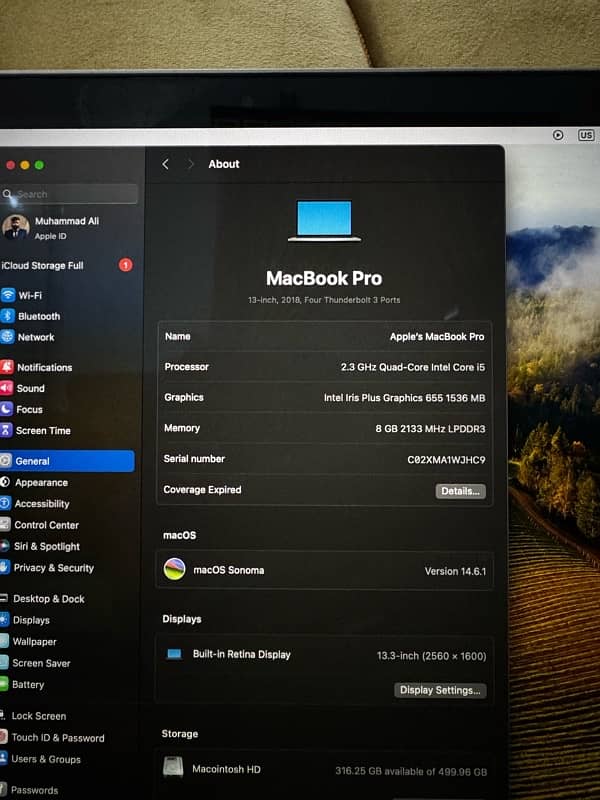Viewport: 600px width, 800px height.
Task: Click the Notifications bell icon
Action: pos(7,367)
